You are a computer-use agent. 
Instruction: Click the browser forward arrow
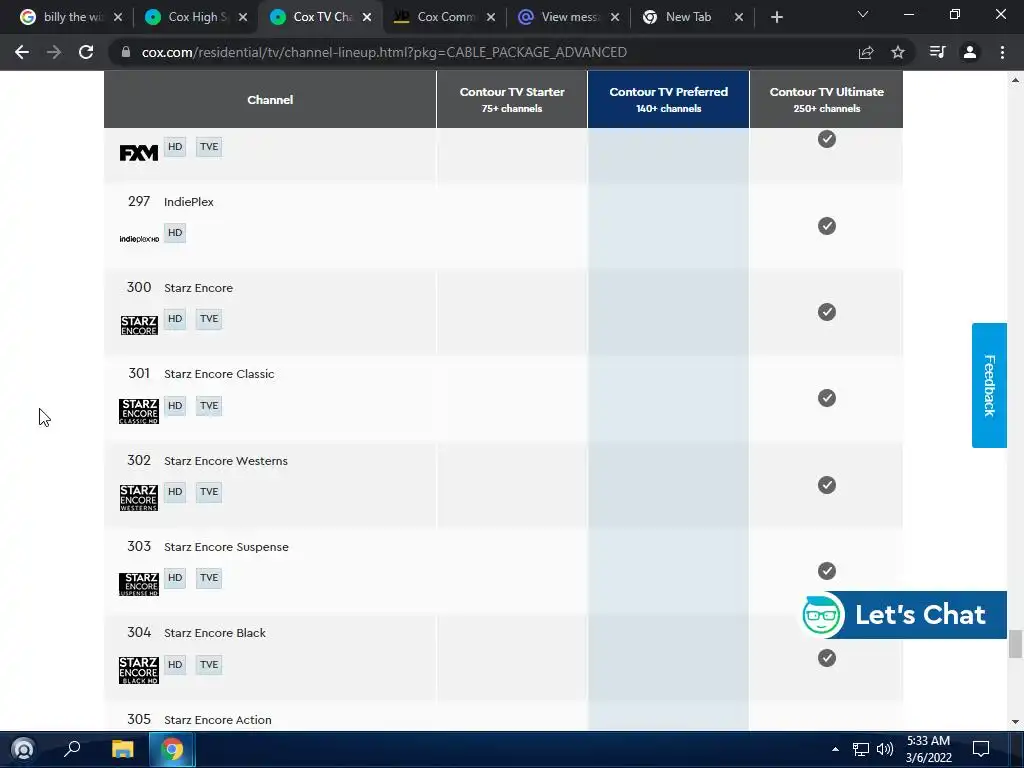54,52
